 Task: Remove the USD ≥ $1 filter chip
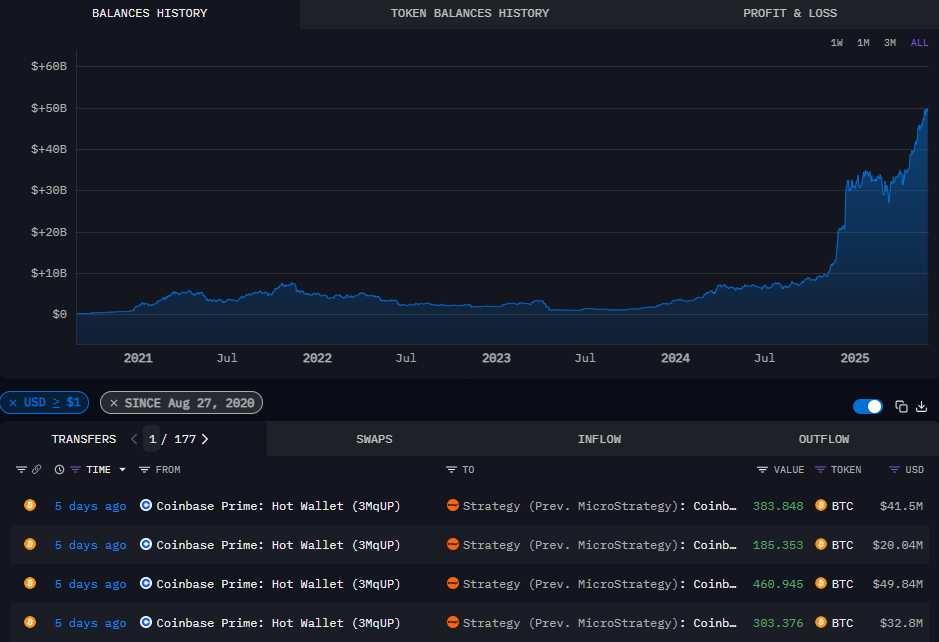[x=13, y=403]
